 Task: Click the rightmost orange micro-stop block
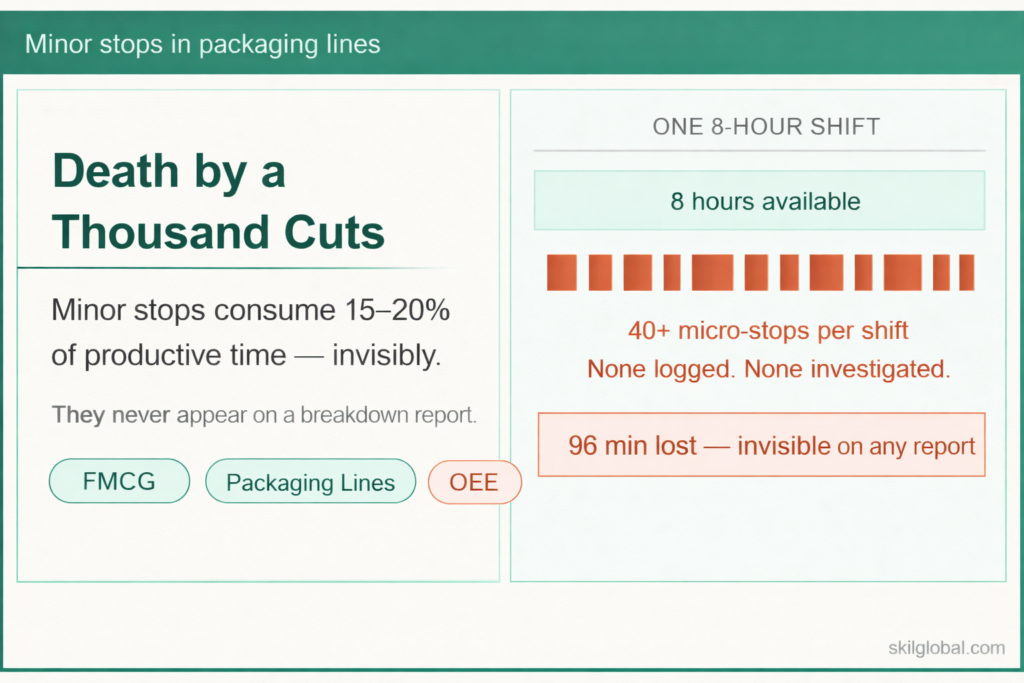pos(966,272)
